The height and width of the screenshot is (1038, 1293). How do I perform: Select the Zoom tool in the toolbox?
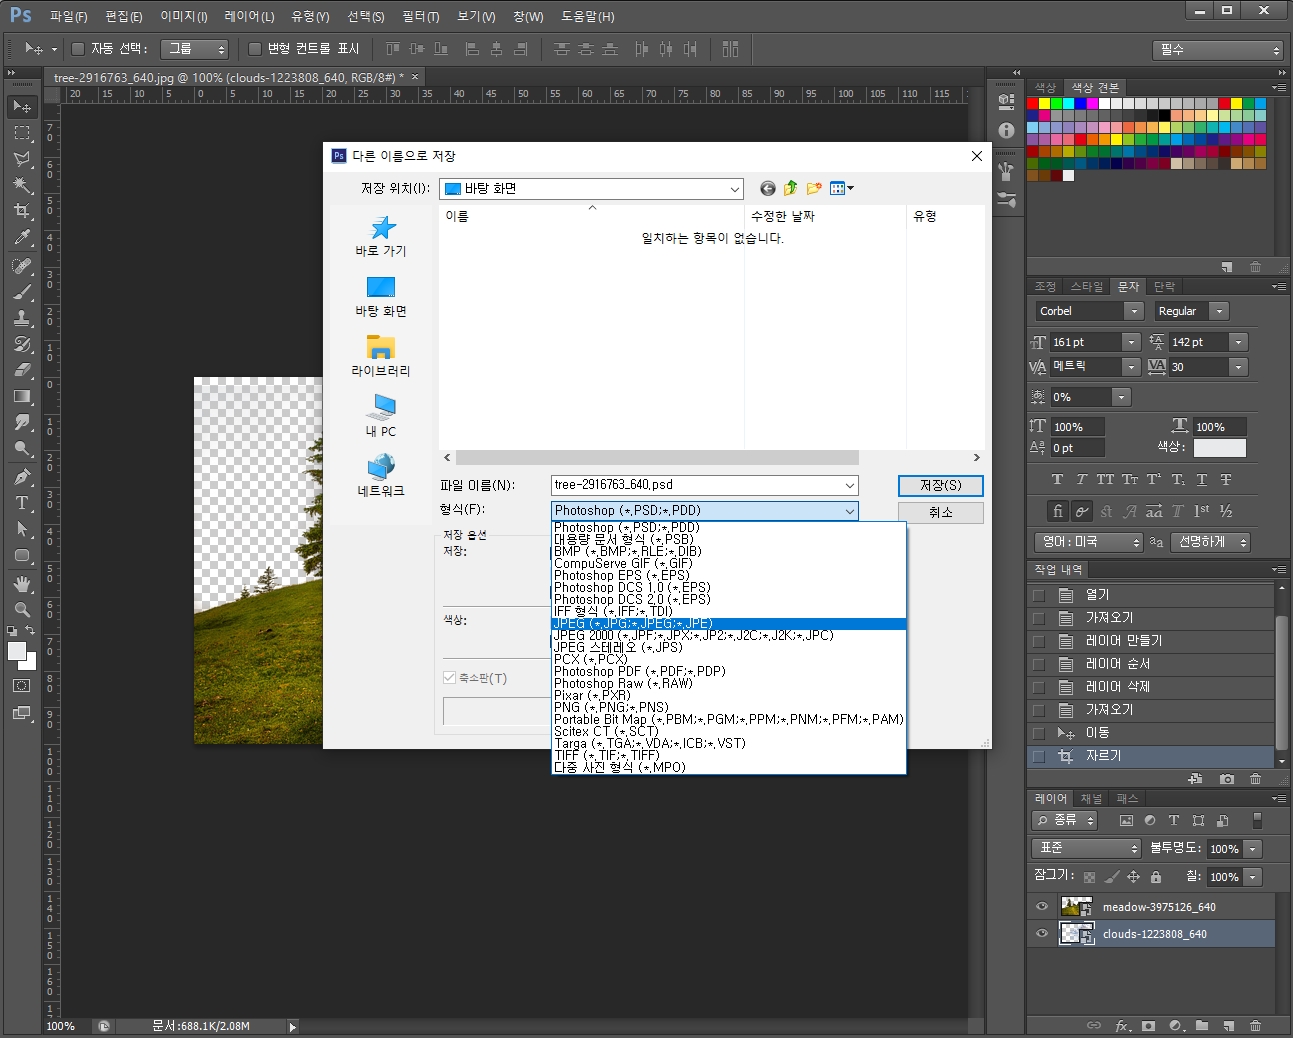coord(22,610)
